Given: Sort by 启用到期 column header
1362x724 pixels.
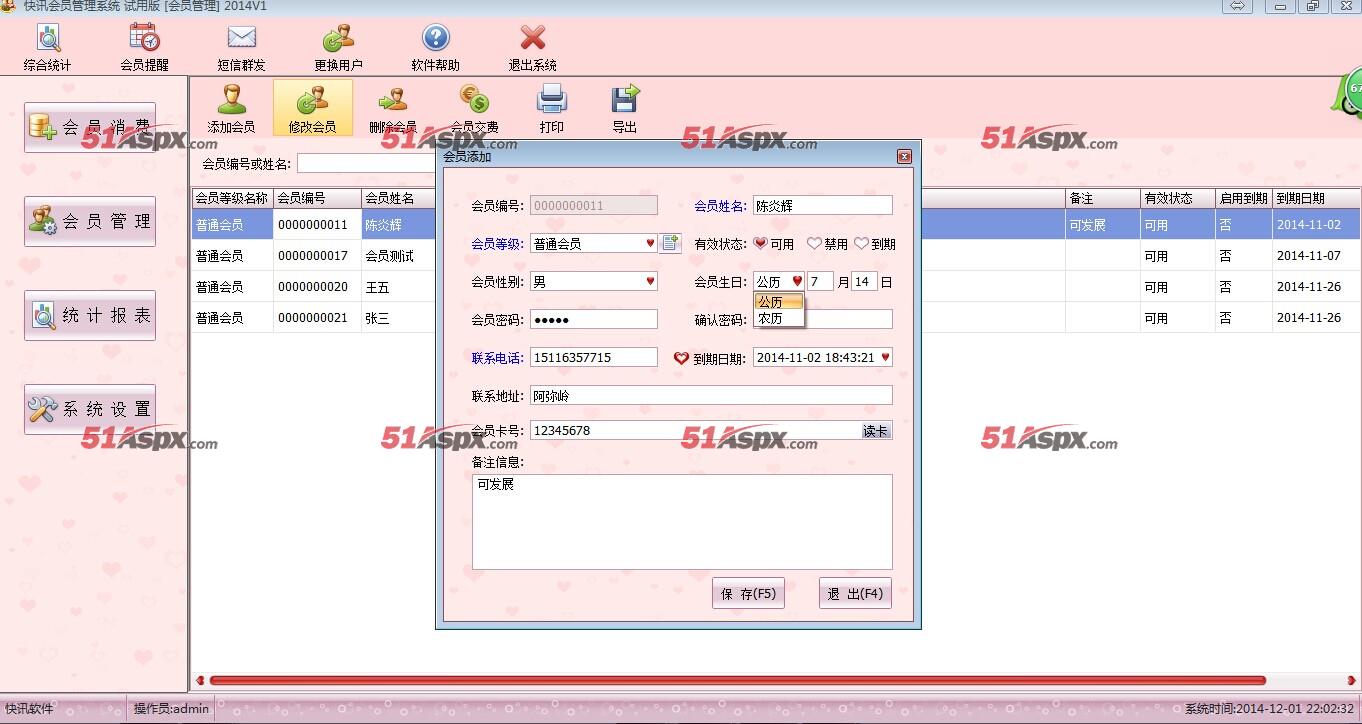Looking at the screenshot, I should click(x=1244, y=198).
